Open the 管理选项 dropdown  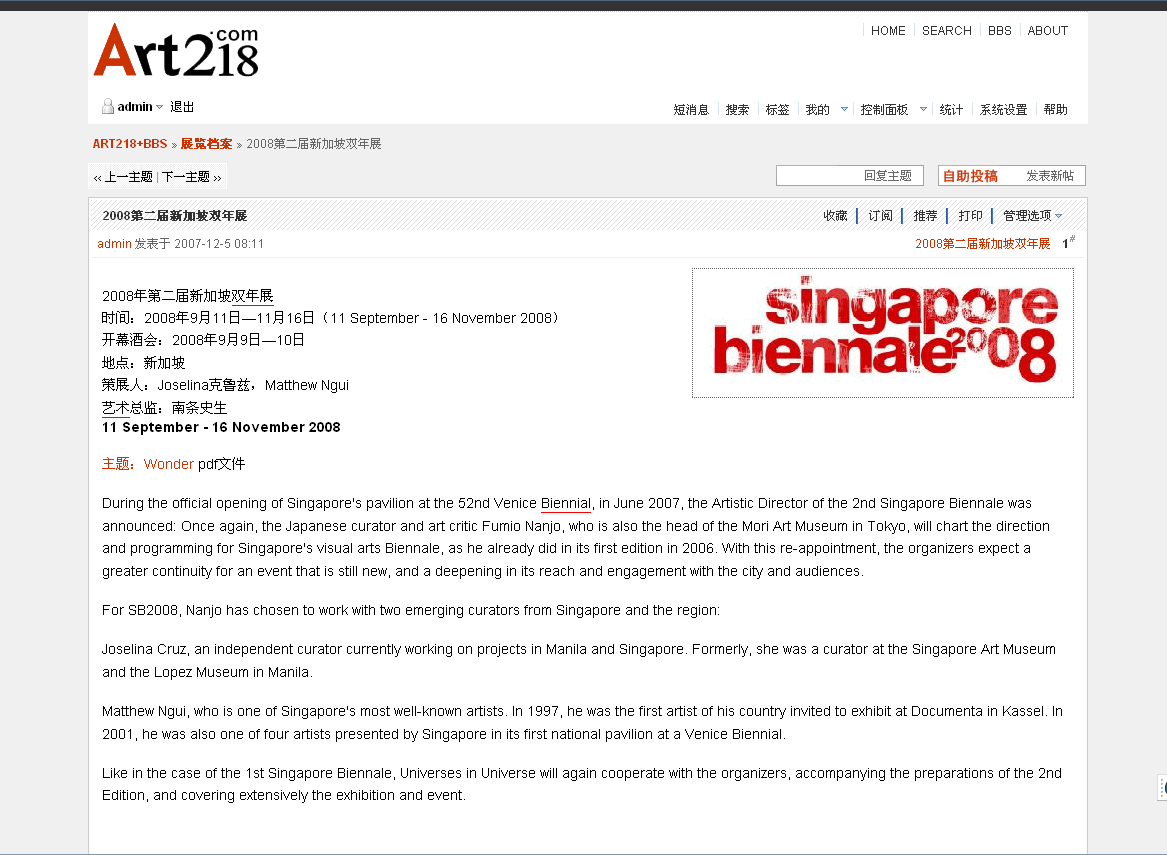[1032, 216]
